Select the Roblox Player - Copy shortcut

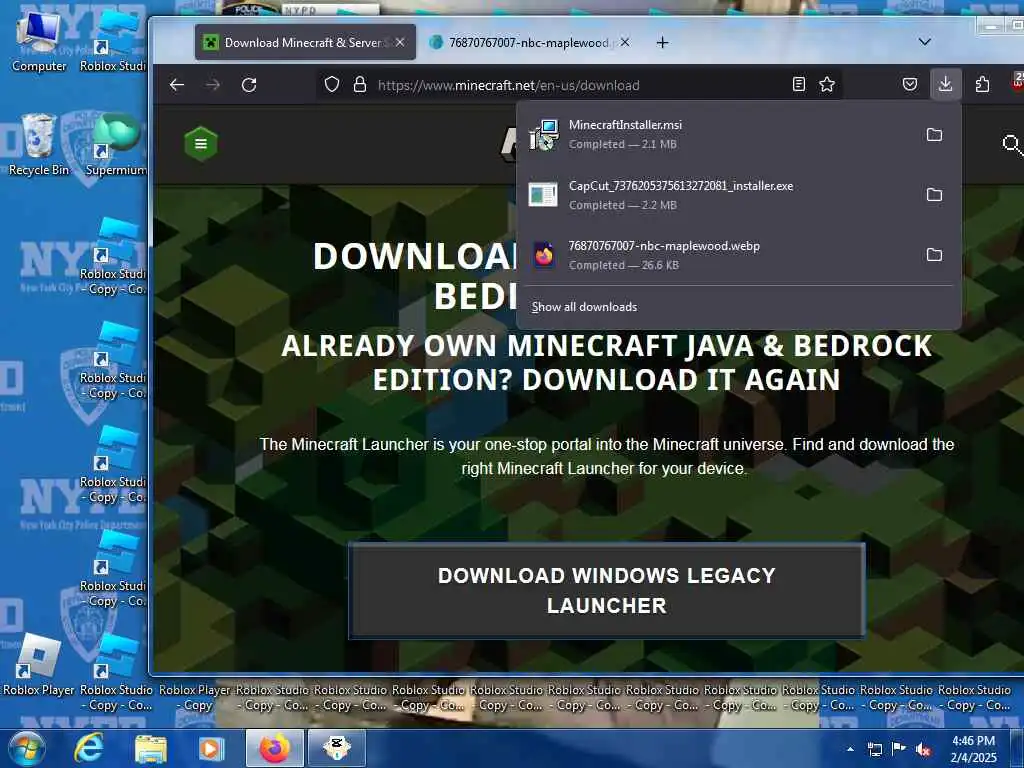coord(195,697)
